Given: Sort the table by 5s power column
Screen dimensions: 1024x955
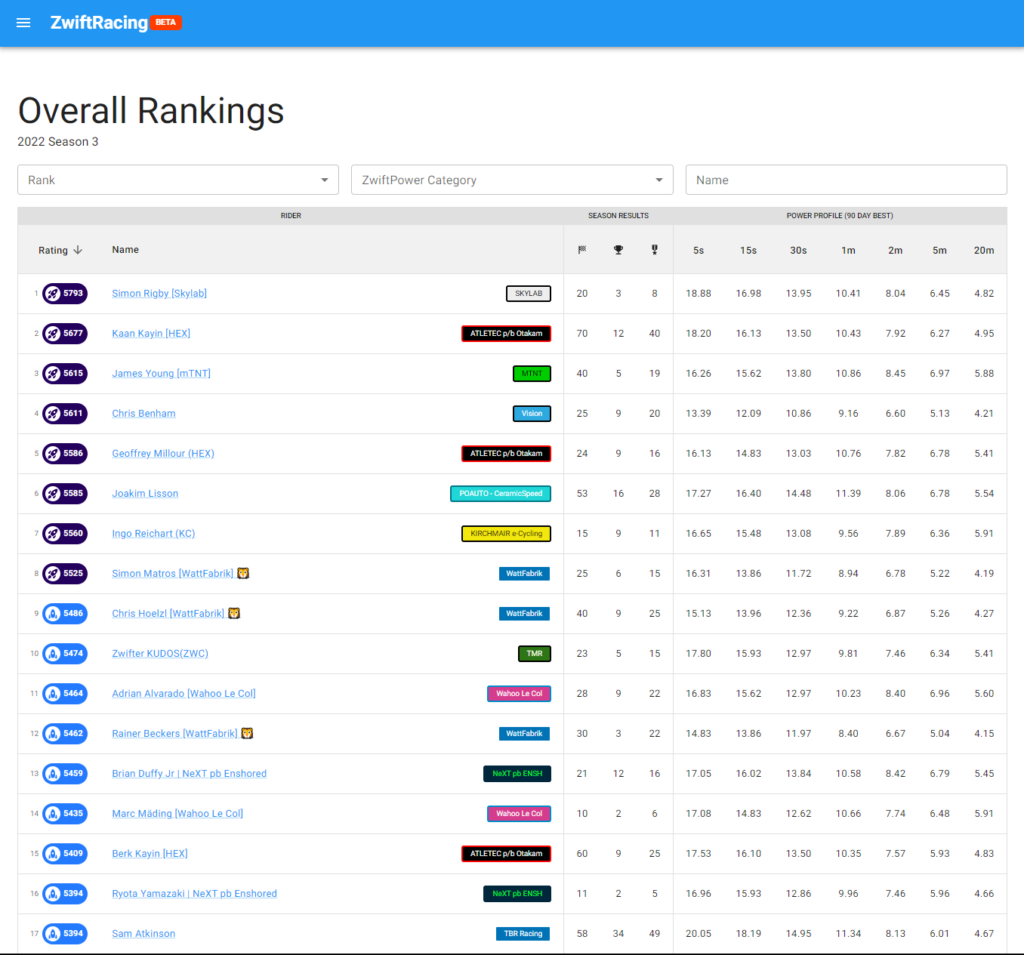Looking at the screenshot, I should (698, 250).
